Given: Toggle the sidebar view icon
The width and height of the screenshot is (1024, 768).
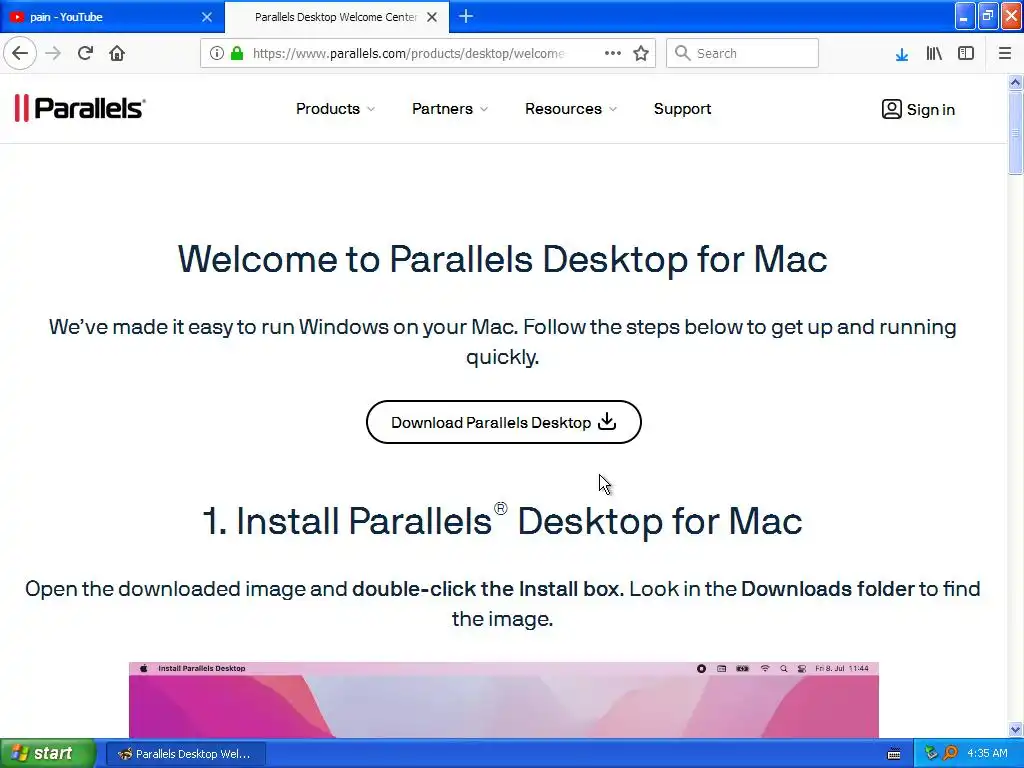Looking at the screenshot, I should pyautogui.click(x=966, y=53).
